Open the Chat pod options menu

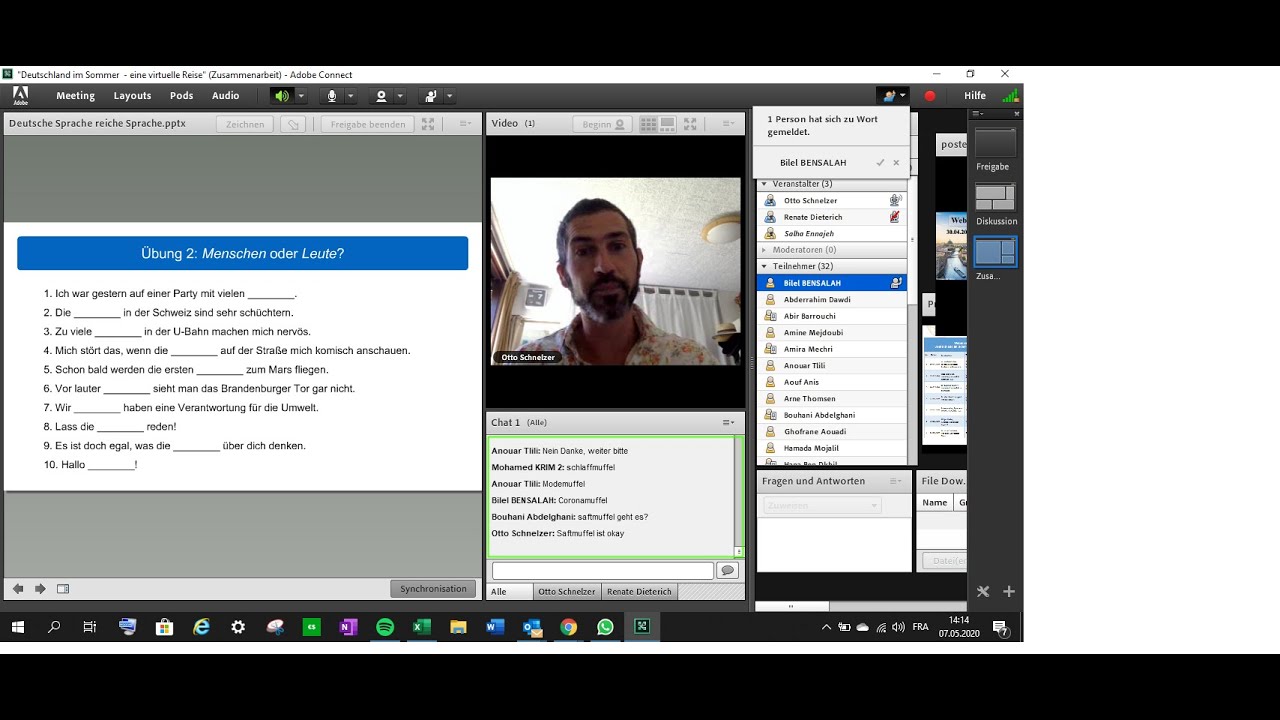coord(729,422)
